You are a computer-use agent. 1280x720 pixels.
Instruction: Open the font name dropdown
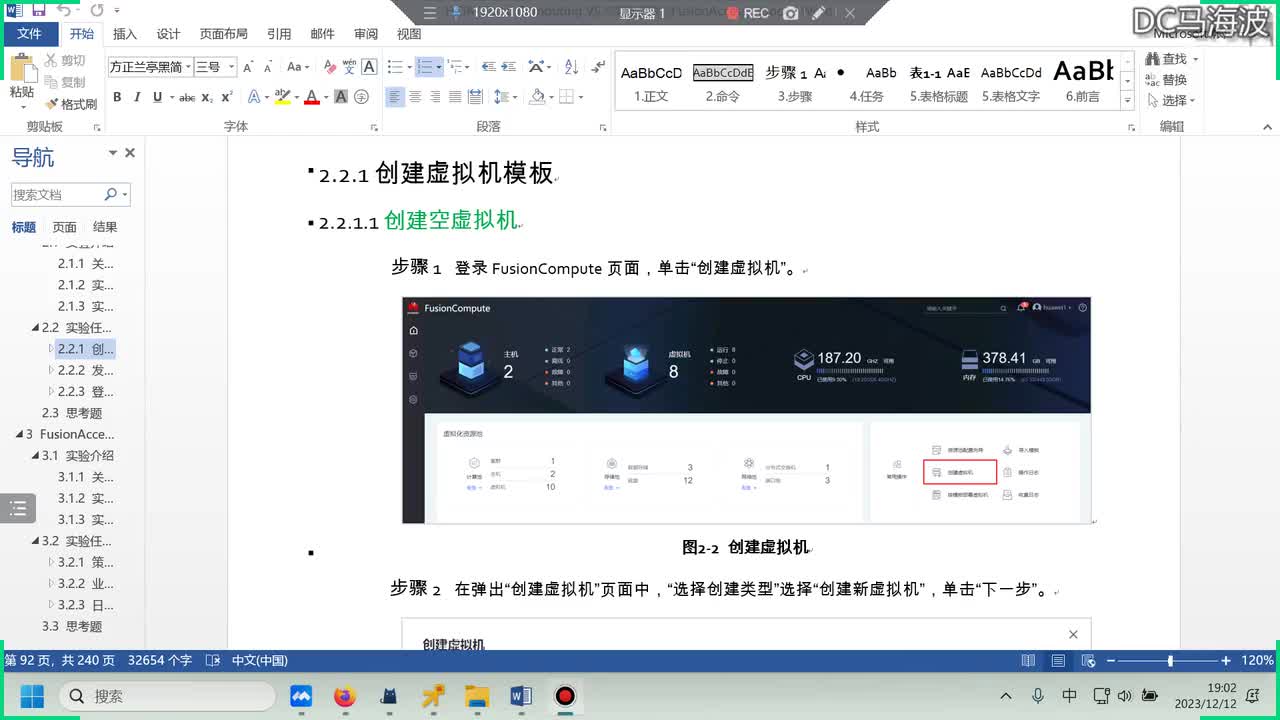coord(188,67)
